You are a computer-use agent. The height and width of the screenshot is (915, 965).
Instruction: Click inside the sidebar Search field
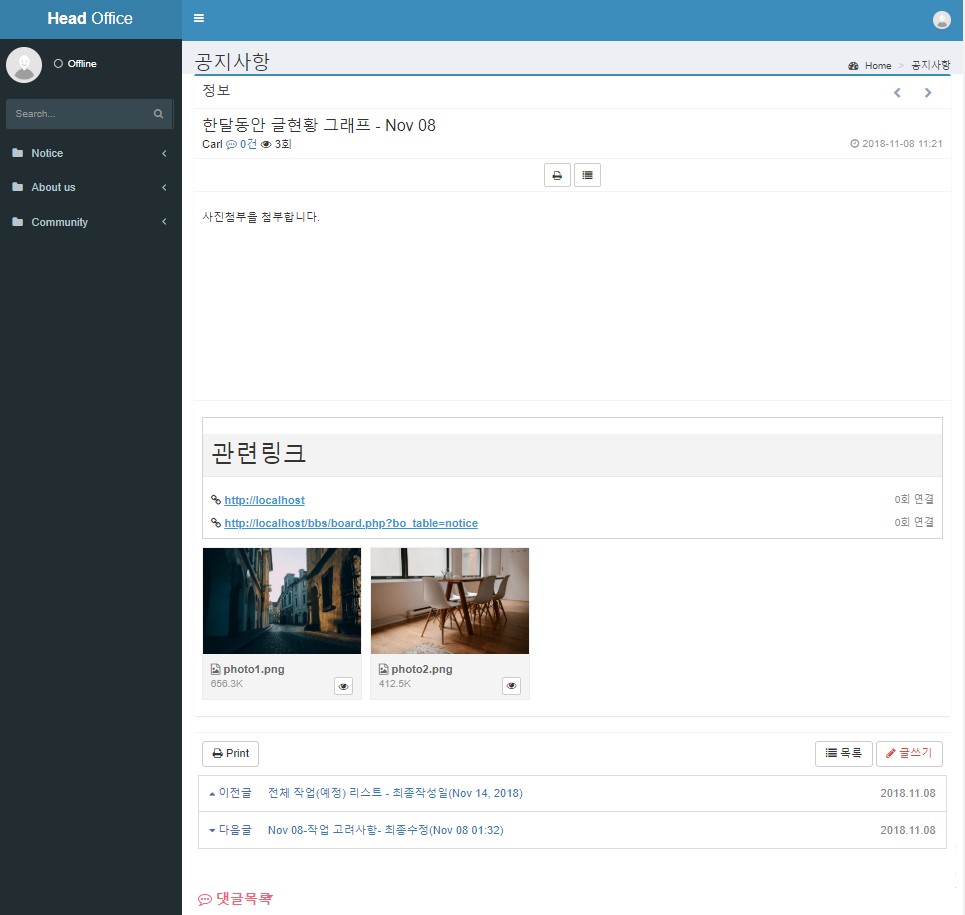coord(78,114)
